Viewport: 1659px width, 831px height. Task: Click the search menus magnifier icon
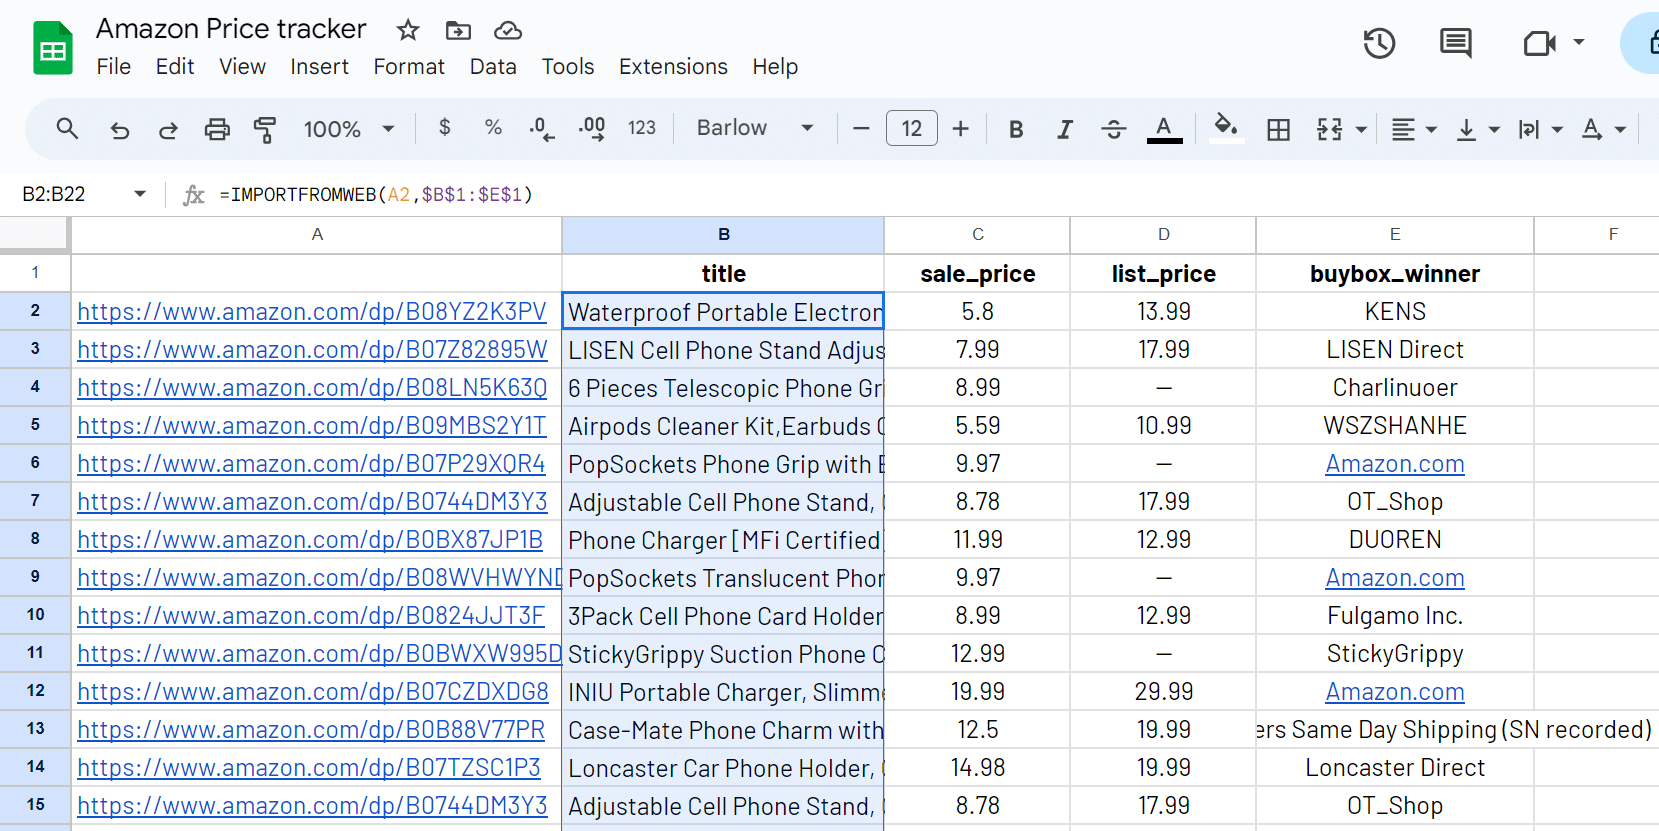click(x=67, y=129)
